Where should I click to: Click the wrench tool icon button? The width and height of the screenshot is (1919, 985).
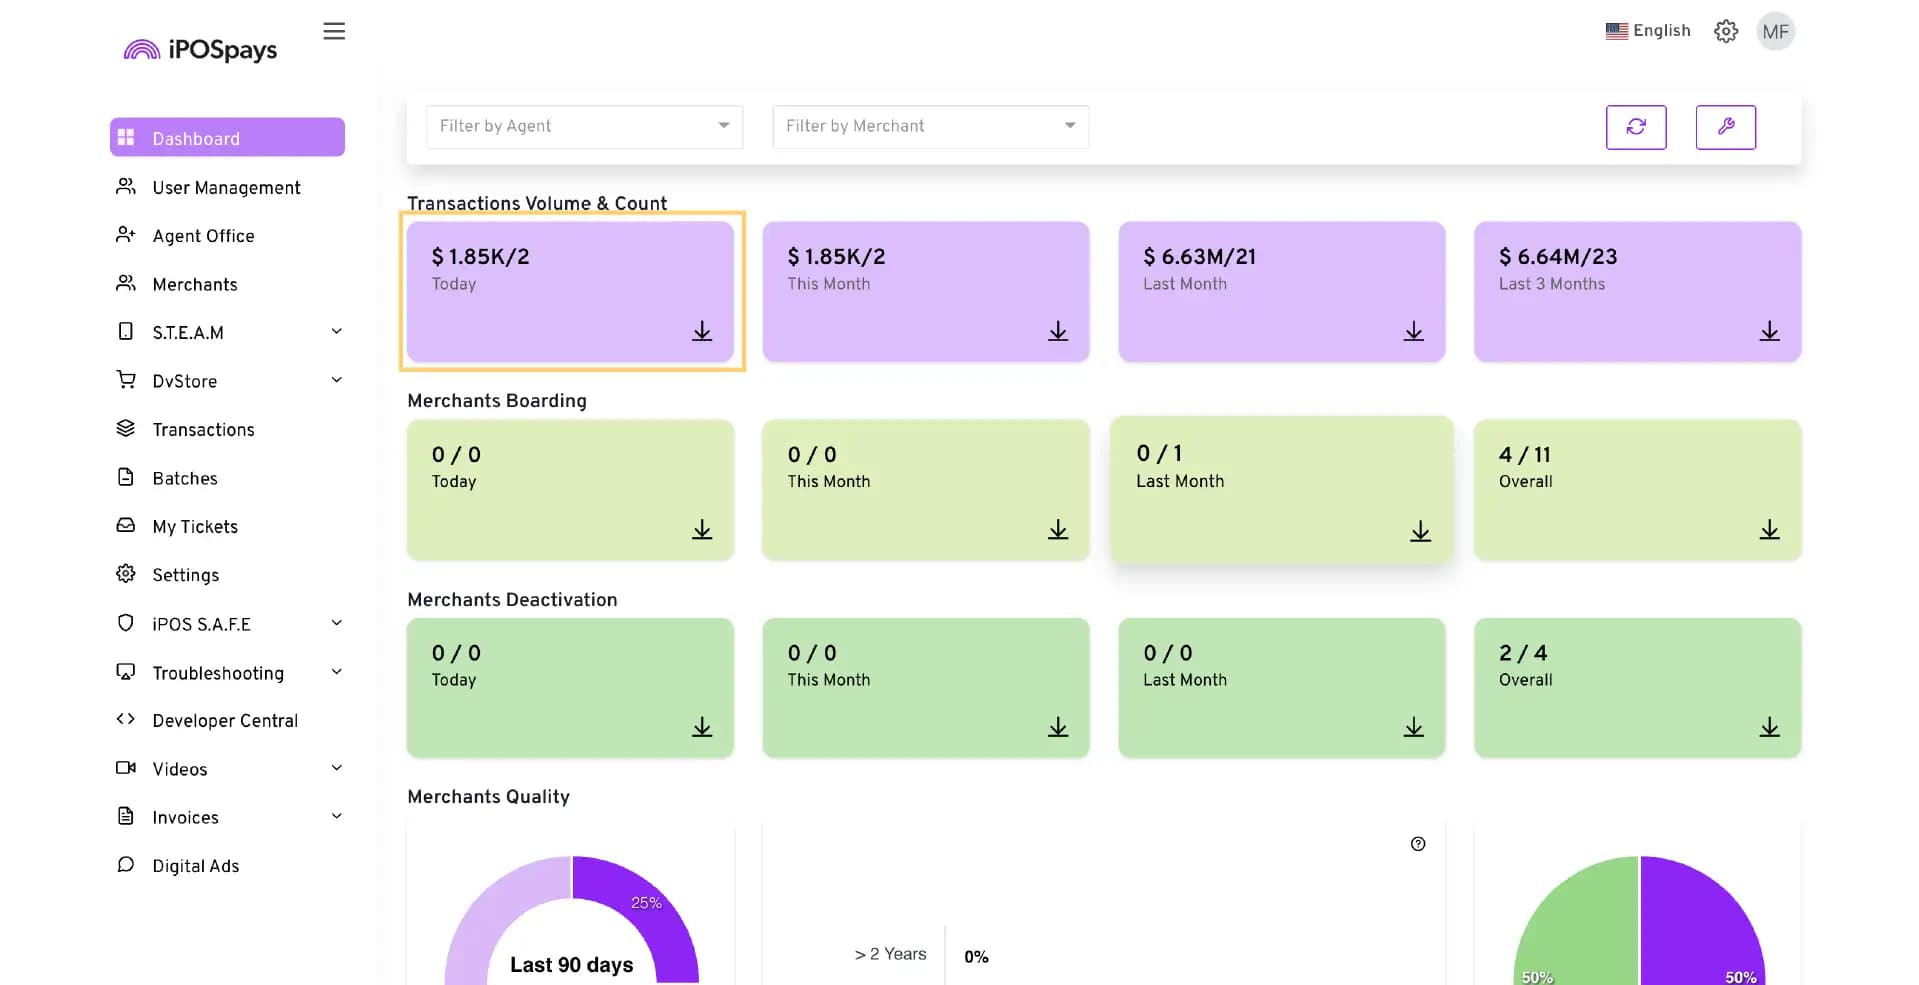1725,127
